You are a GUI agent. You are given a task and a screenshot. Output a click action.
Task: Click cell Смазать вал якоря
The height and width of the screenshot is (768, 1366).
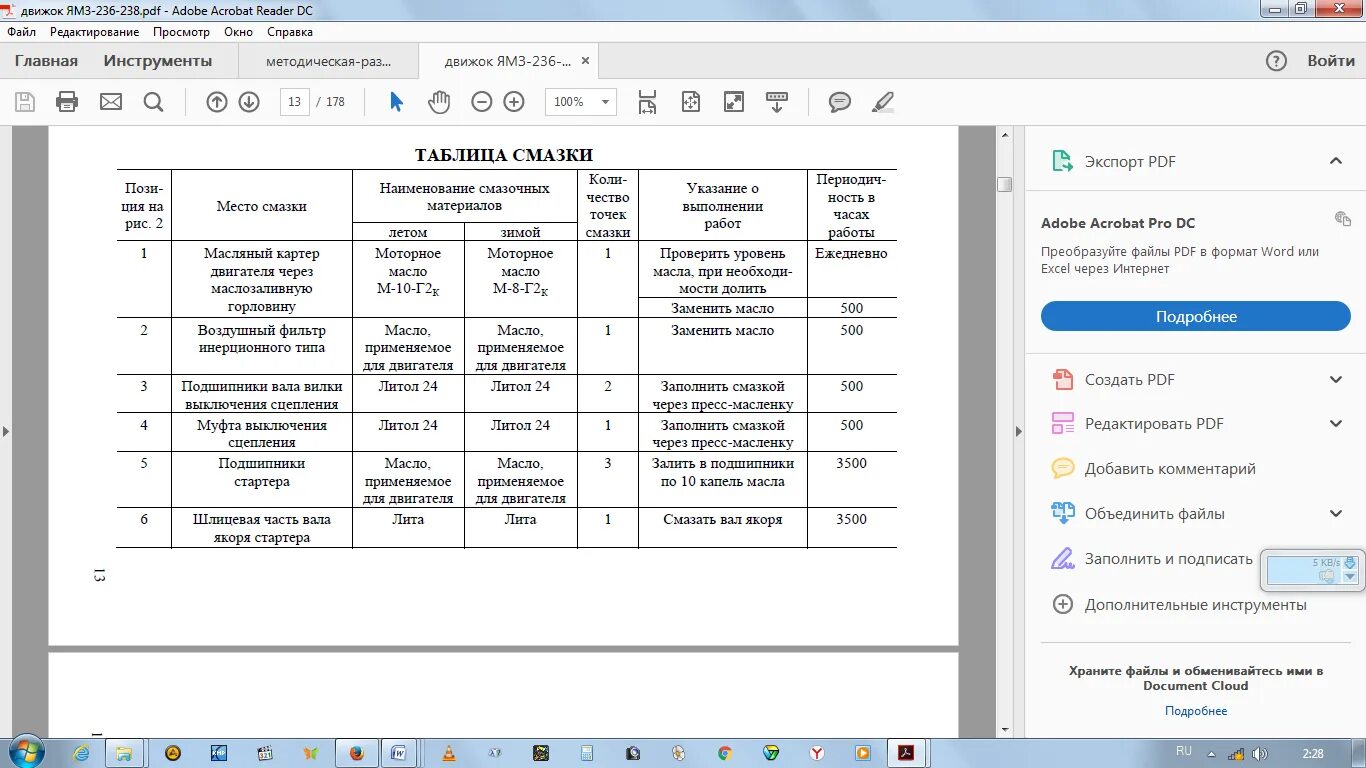point(723,519)
